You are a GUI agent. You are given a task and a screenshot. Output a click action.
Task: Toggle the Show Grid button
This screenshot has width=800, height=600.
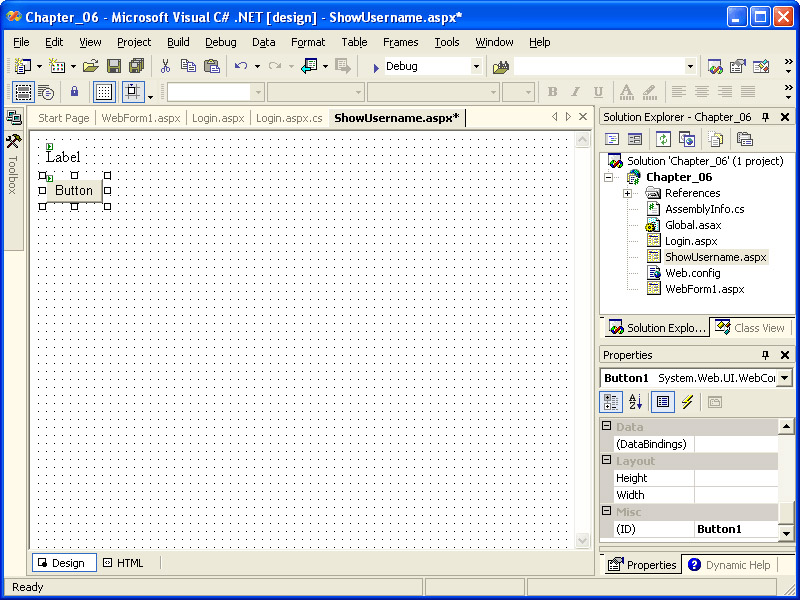pos(104,92)
